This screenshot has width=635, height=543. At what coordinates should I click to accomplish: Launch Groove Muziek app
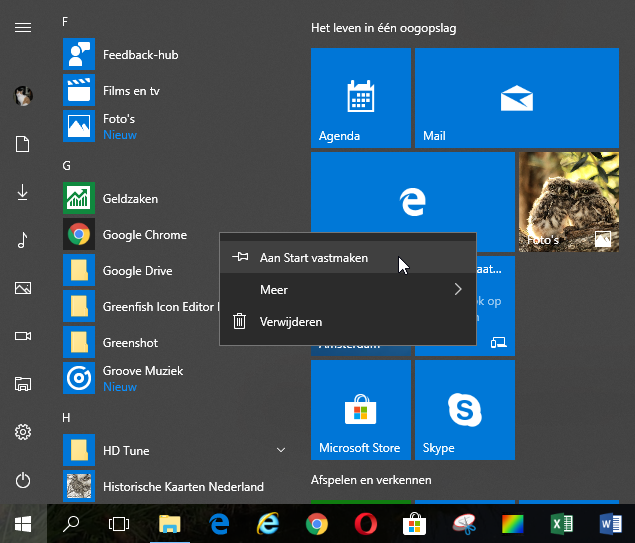(x=174, y=378)
